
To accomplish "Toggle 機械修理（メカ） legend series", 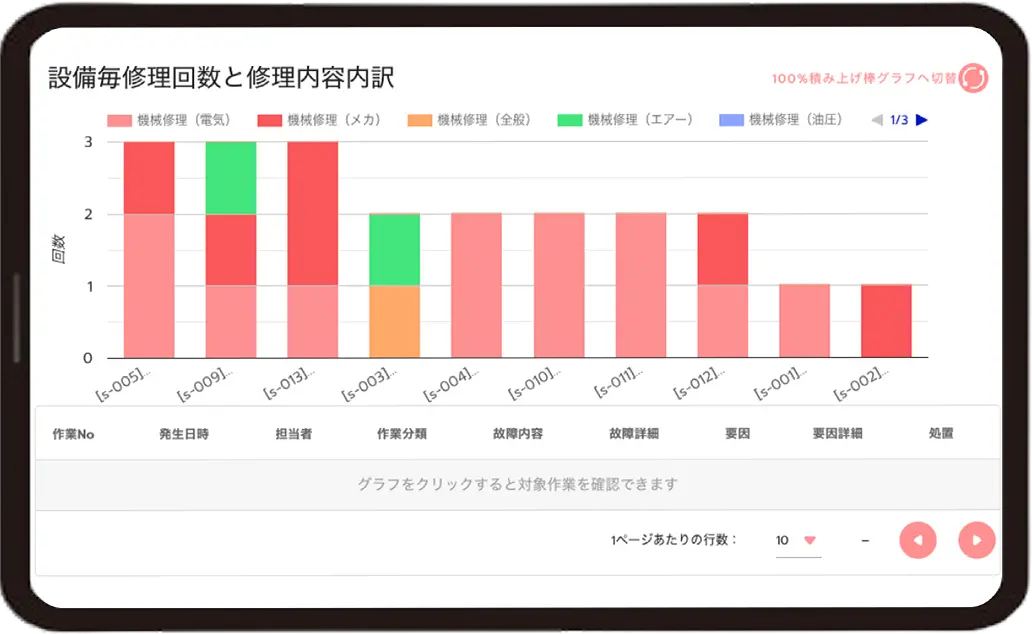I will [319, 120].
